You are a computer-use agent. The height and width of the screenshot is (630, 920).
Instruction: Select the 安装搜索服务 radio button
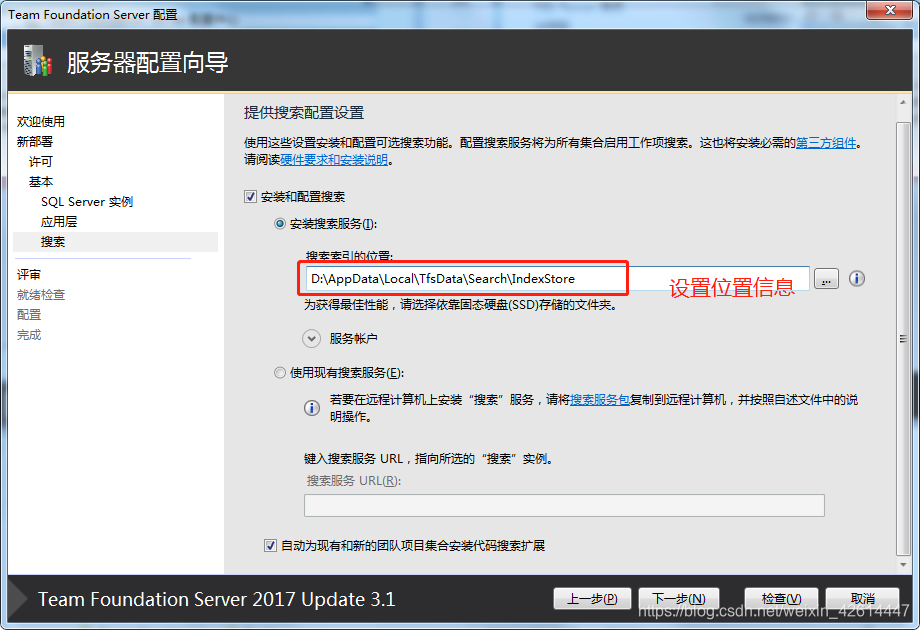(x=280, y=223)
